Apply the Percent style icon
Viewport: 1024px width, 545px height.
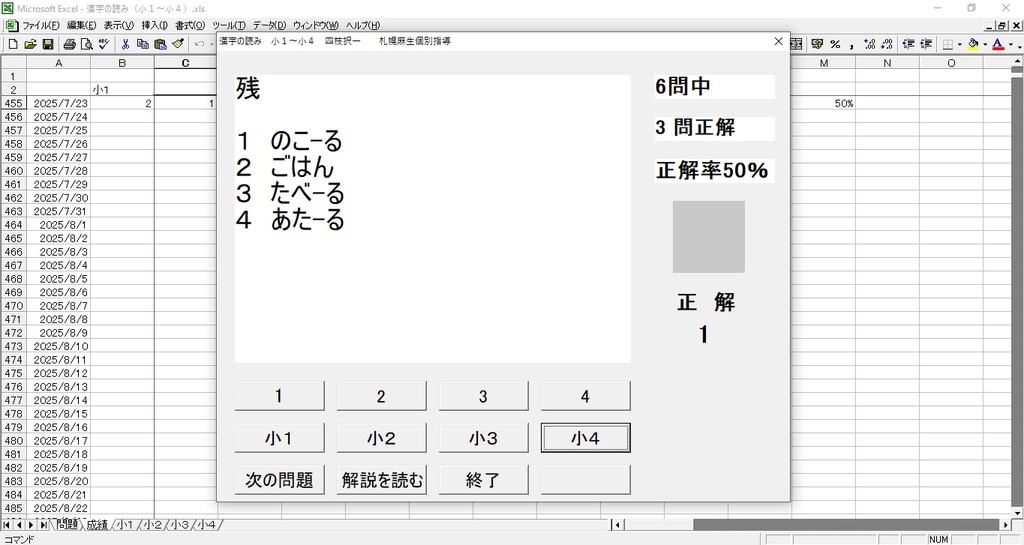[x=835, y=44]
